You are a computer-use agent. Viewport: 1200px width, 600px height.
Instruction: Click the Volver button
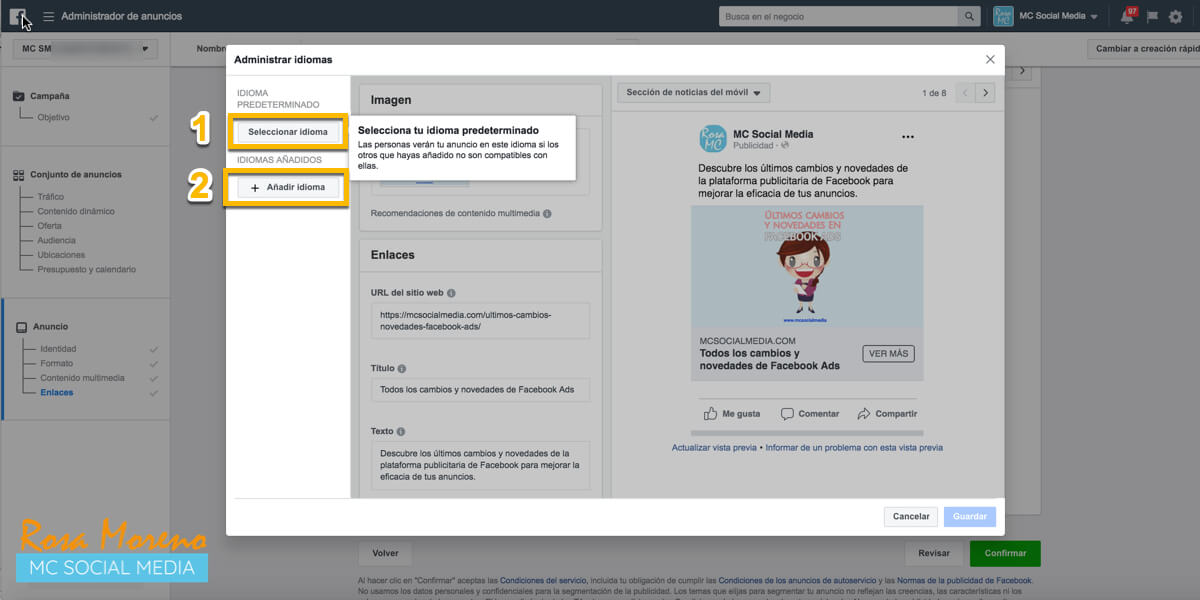point(385,553)
